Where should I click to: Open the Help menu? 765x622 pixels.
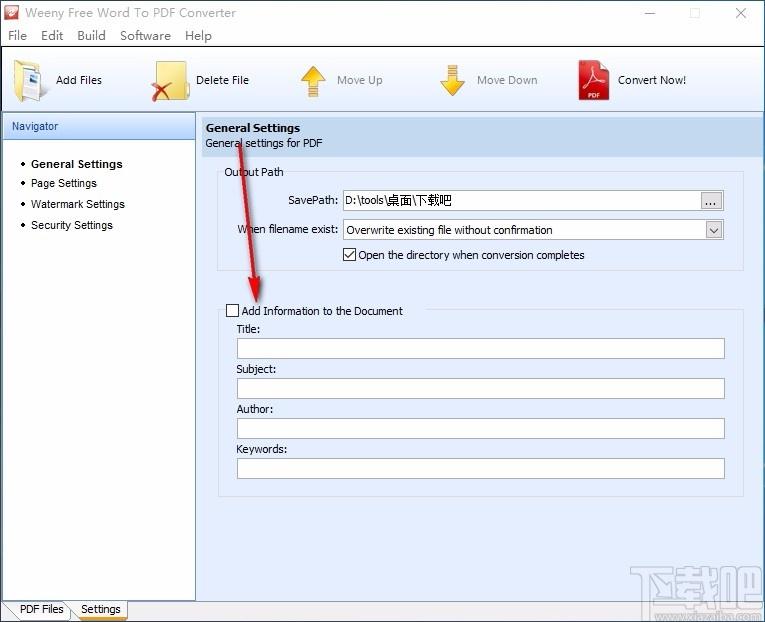(x=198, y=36)
